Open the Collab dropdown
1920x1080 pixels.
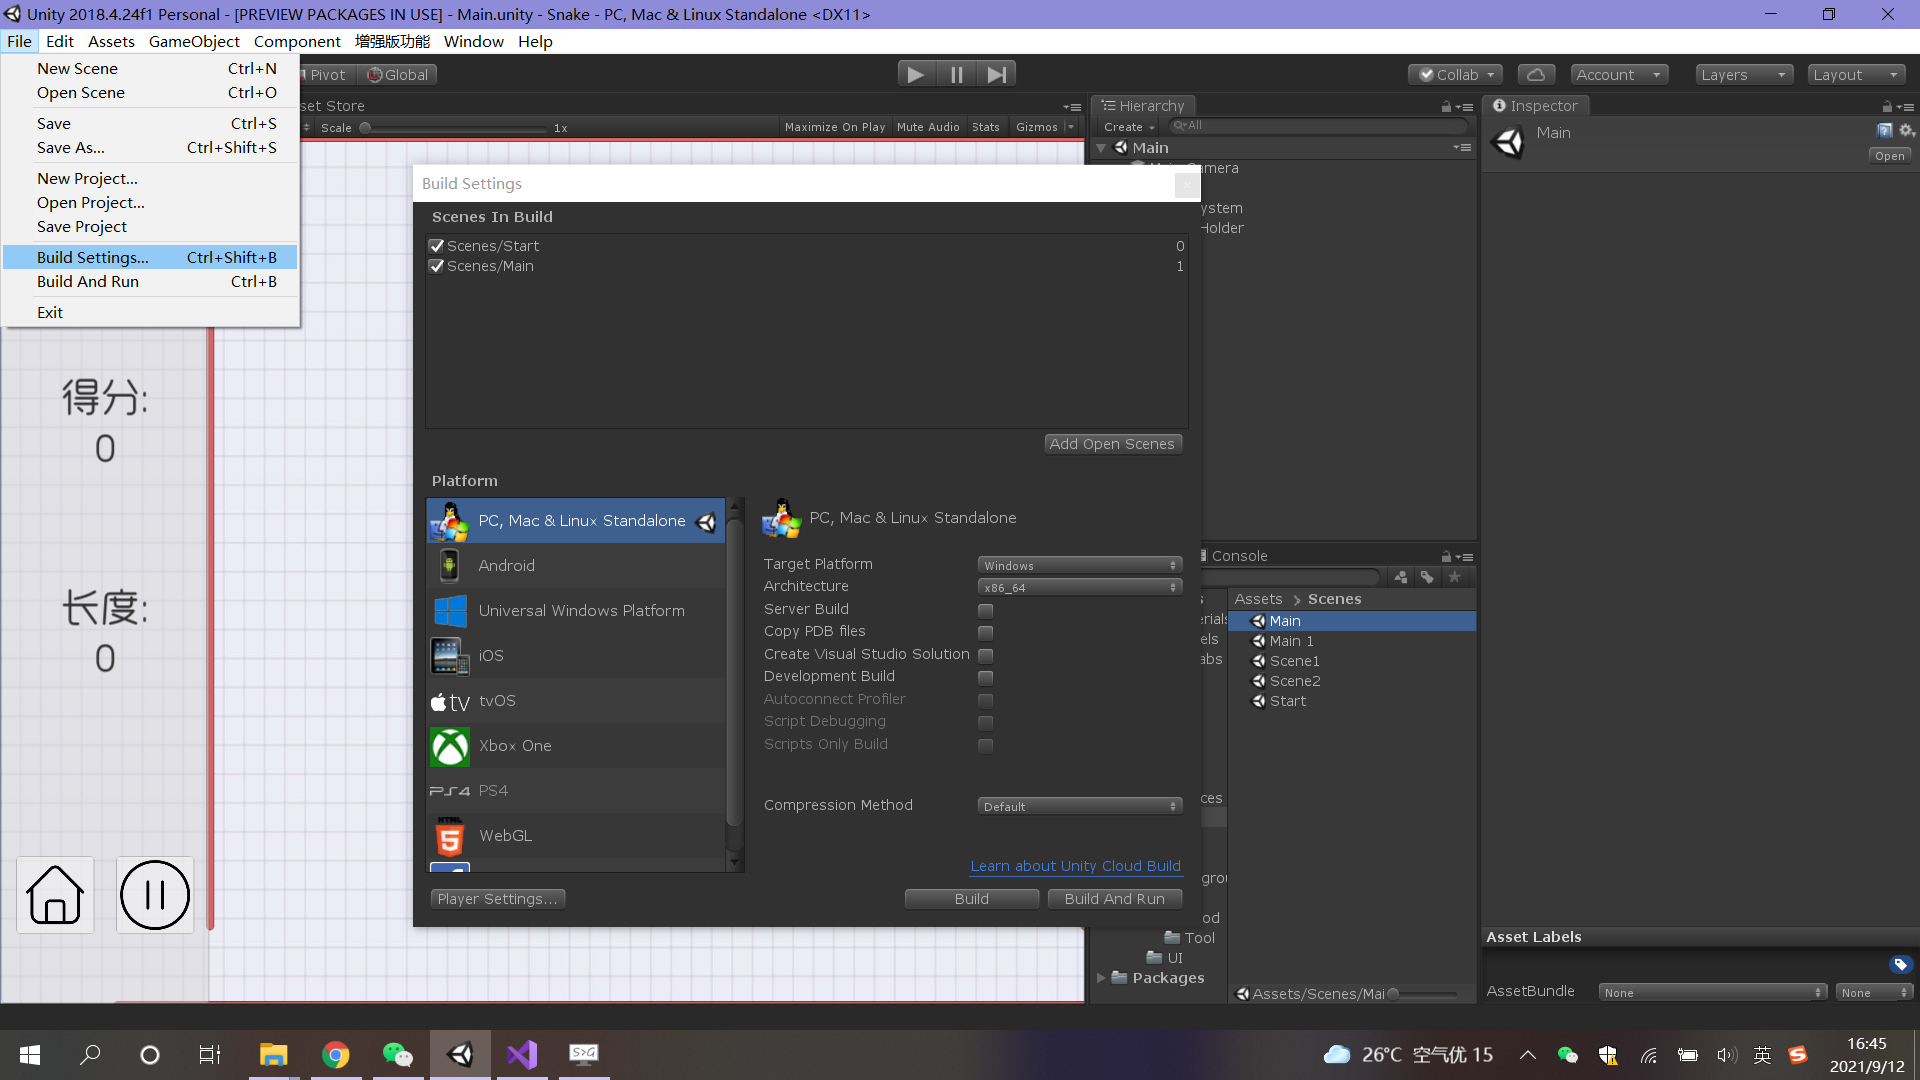(1455, 74)
